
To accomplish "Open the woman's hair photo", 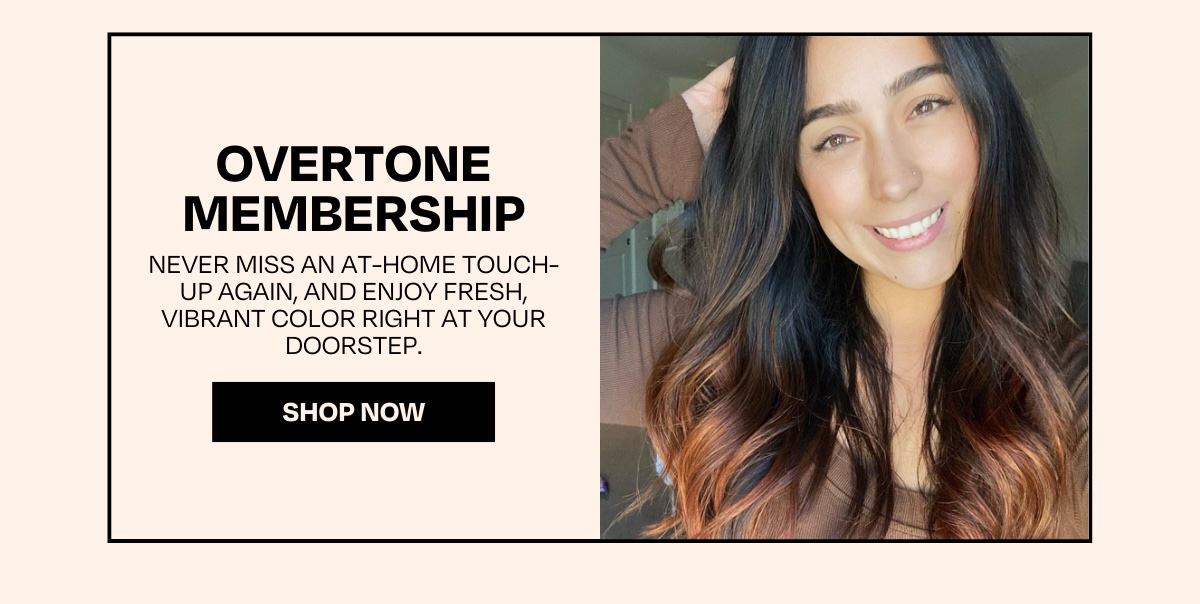I will pos(844,288).
